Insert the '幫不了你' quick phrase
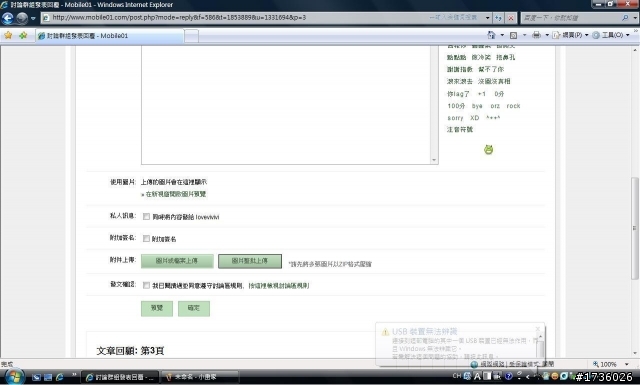The height and width of the screenshot is (385, 640). click(491, 69)
